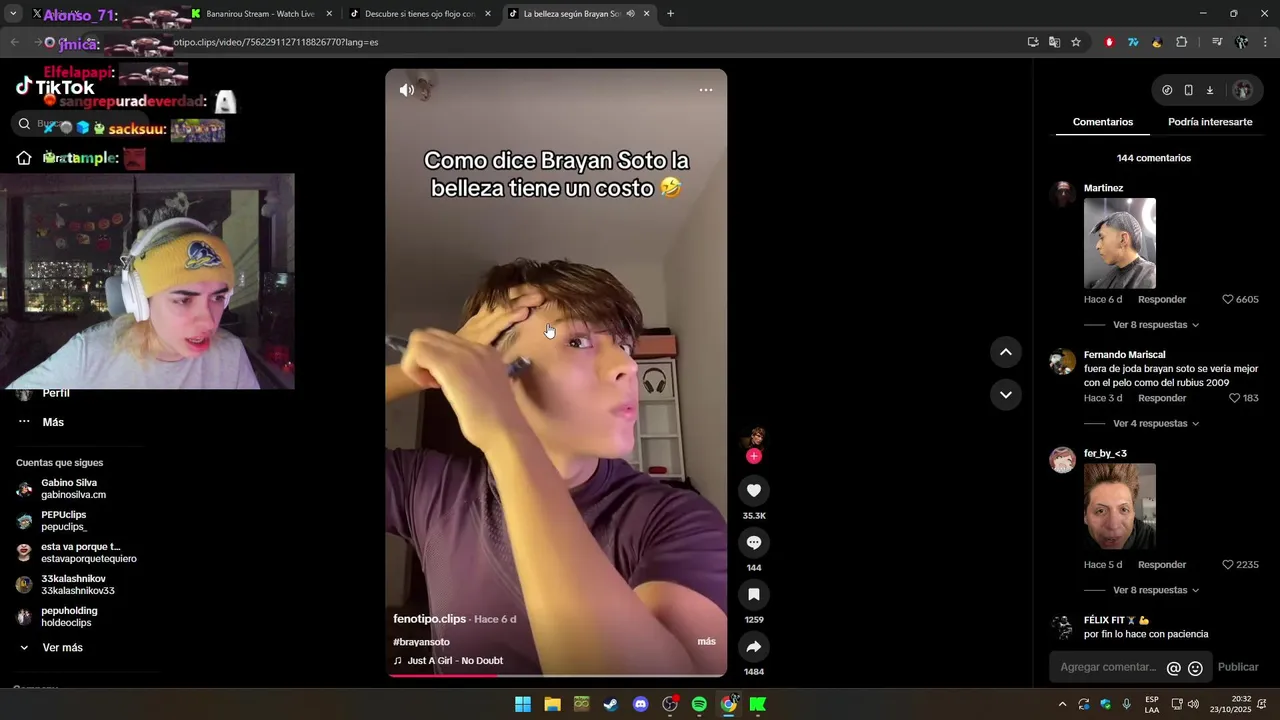Open the three-dot video options menu
Viewport: 1280px width, 720px height.
click(706, 90)
